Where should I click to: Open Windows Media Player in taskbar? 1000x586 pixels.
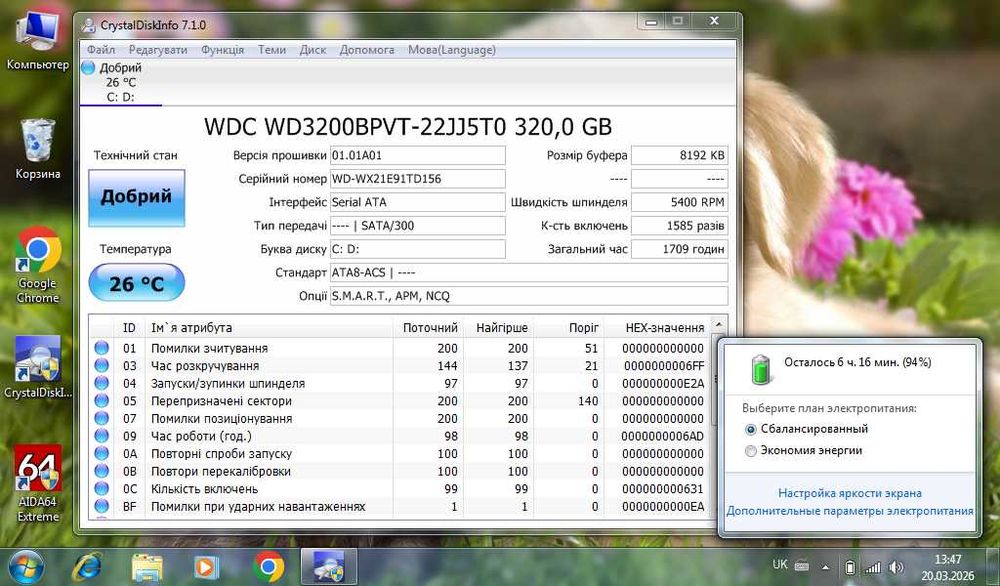[x=205, y=567]
